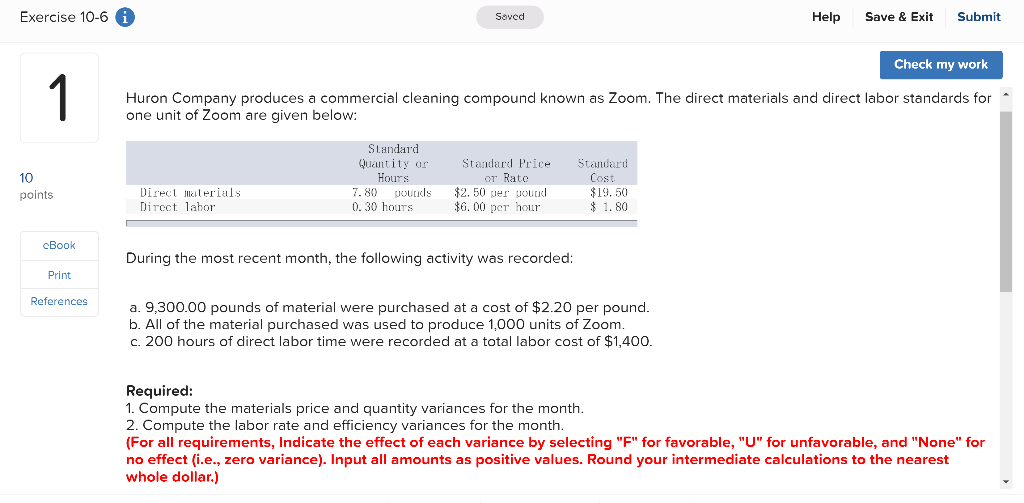Open the Help menu
Screen dimensions: 1024x503
826,17
